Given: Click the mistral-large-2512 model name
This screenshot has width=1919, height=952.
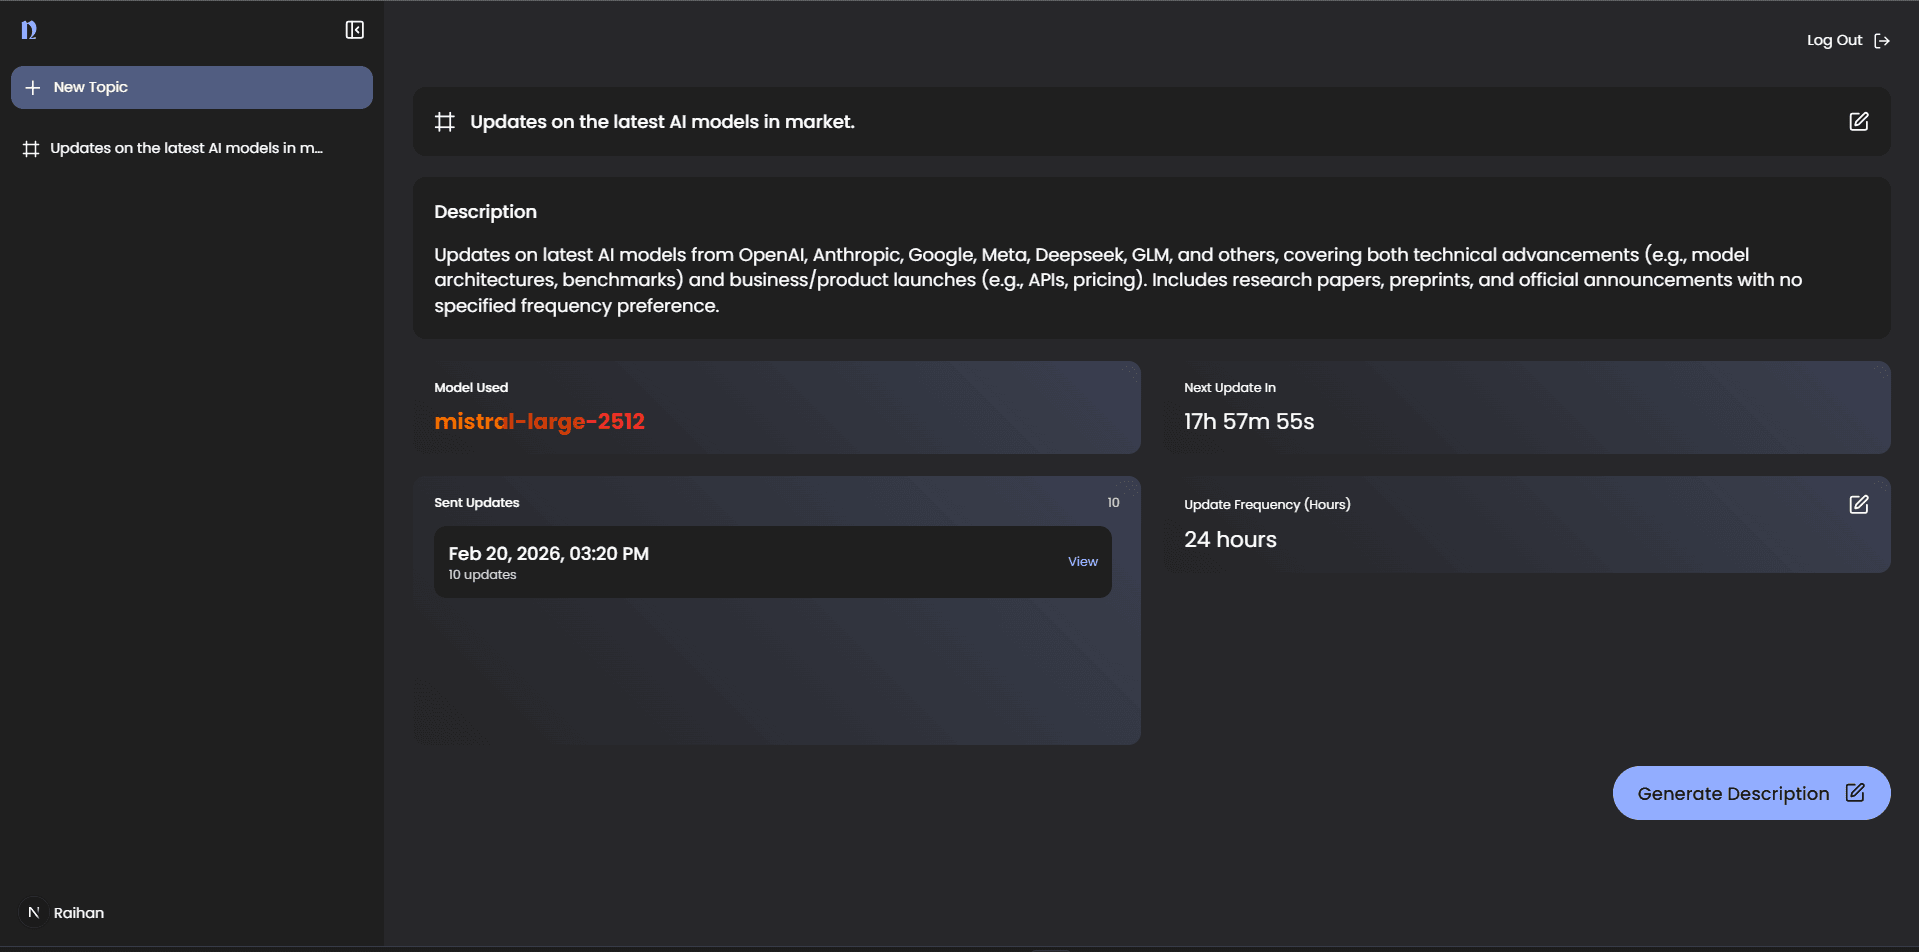Looking at the screenshot, I should pos(539,422).
